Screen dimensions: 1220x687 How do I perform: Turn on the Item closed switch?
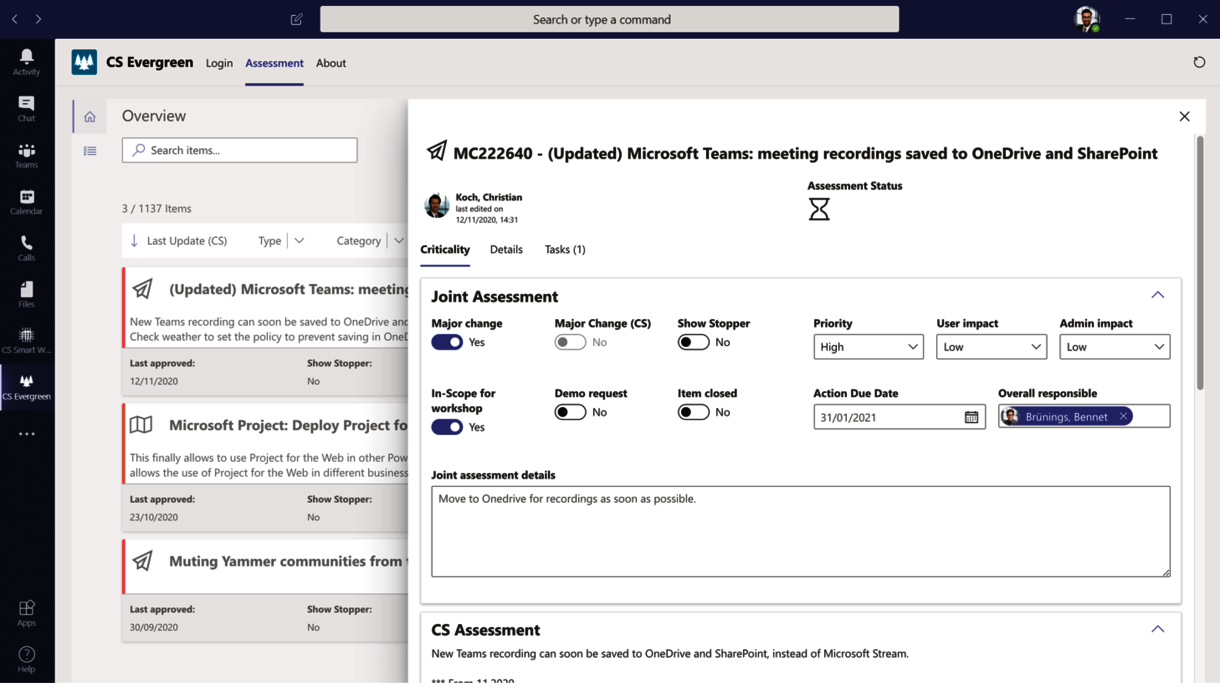[693, 412]
